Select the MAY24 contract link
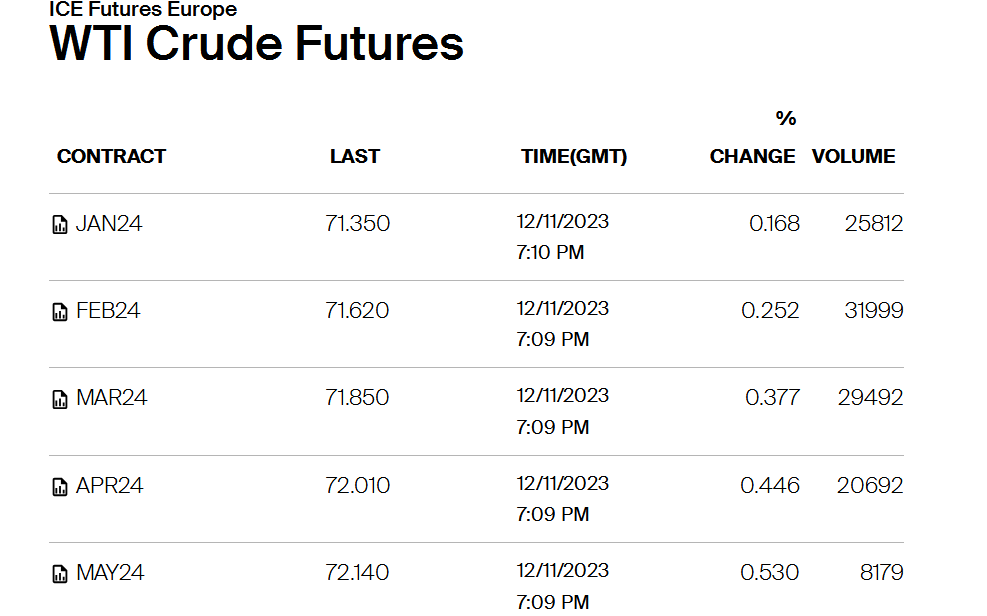987x616 pixels. [x=110, y=573]
